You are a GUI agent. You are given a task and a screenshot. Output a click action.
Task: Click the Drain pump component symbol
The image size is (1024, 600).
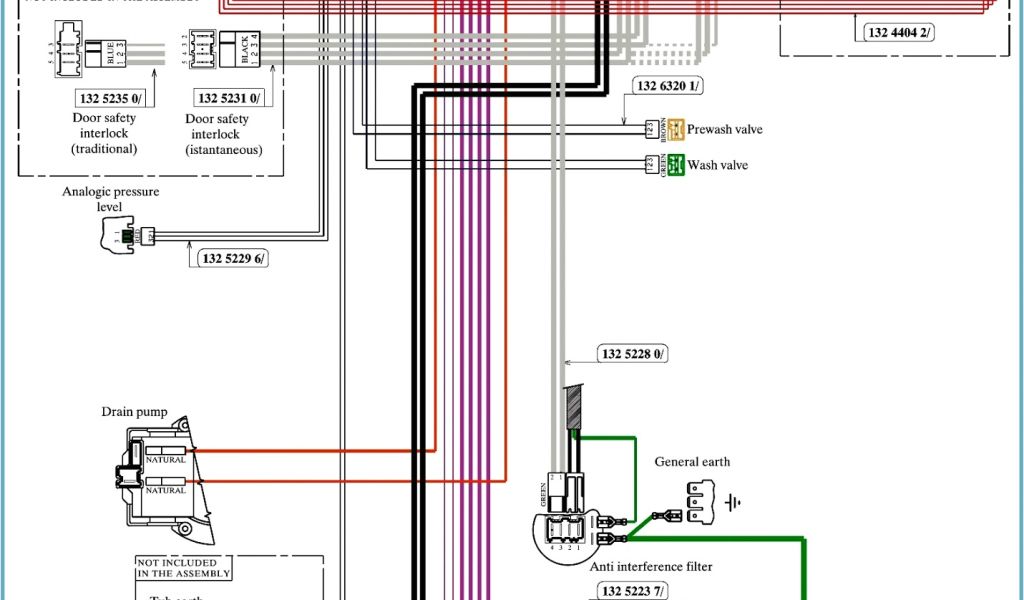point(162,475)
